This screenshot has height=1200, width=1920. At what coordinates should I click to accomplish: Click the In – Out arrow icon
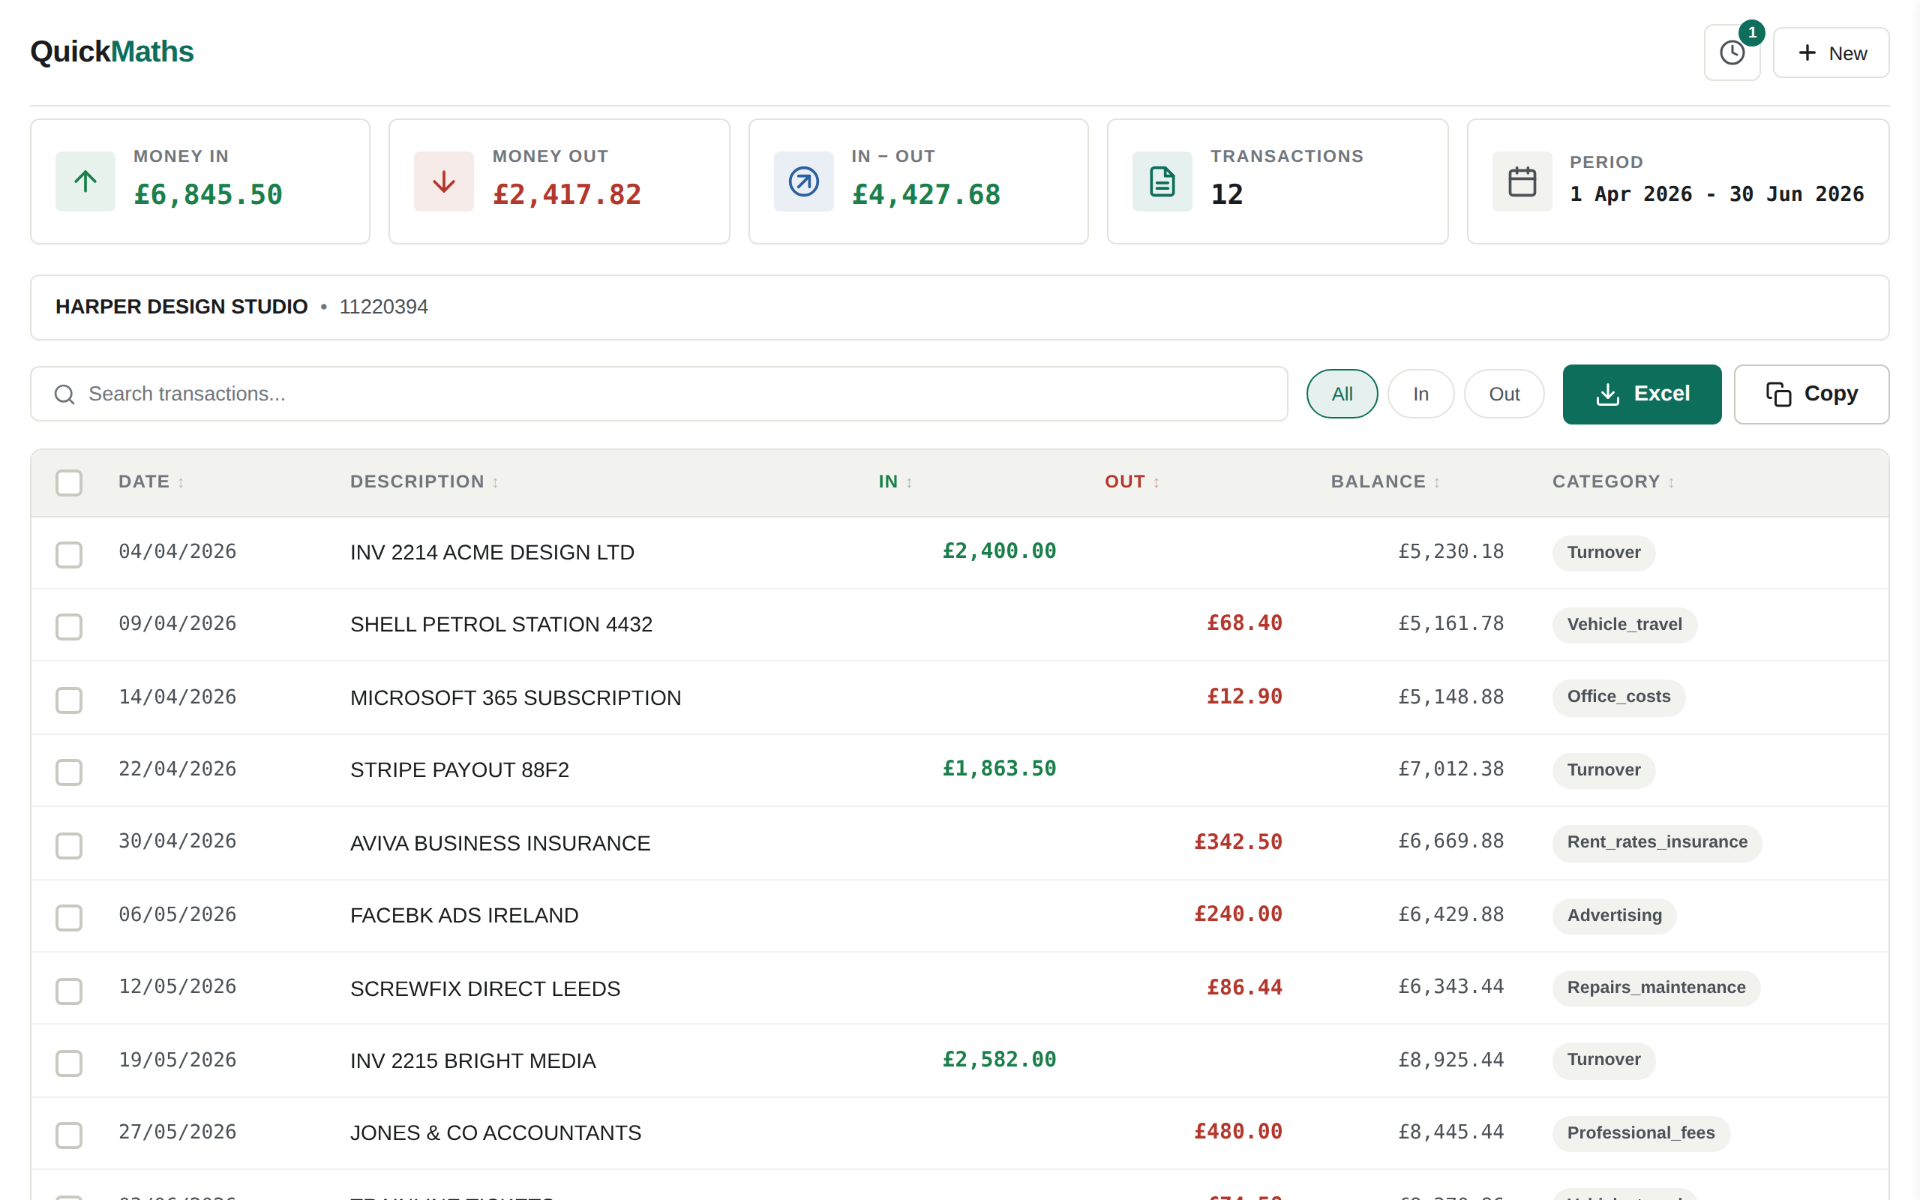(804, 181)
